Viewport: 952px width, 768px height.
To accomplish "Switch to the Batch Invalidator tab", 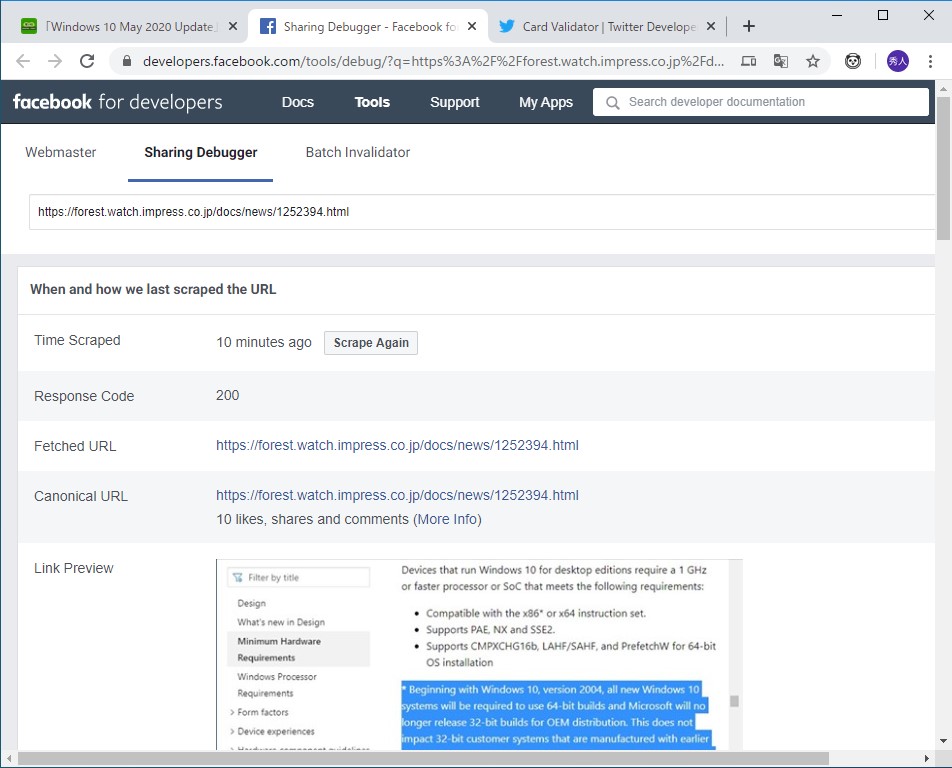I will pyautogui.click(x=357, y=152).
